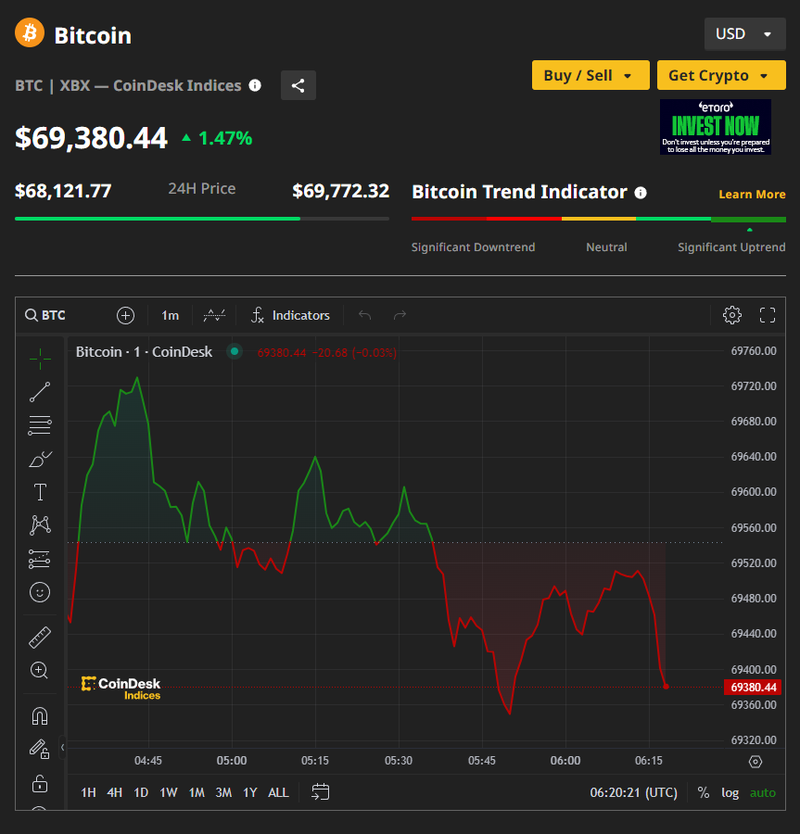Select the trend line drawing tool
Screen dimensions: 800x834
click(x=40, y=392)
